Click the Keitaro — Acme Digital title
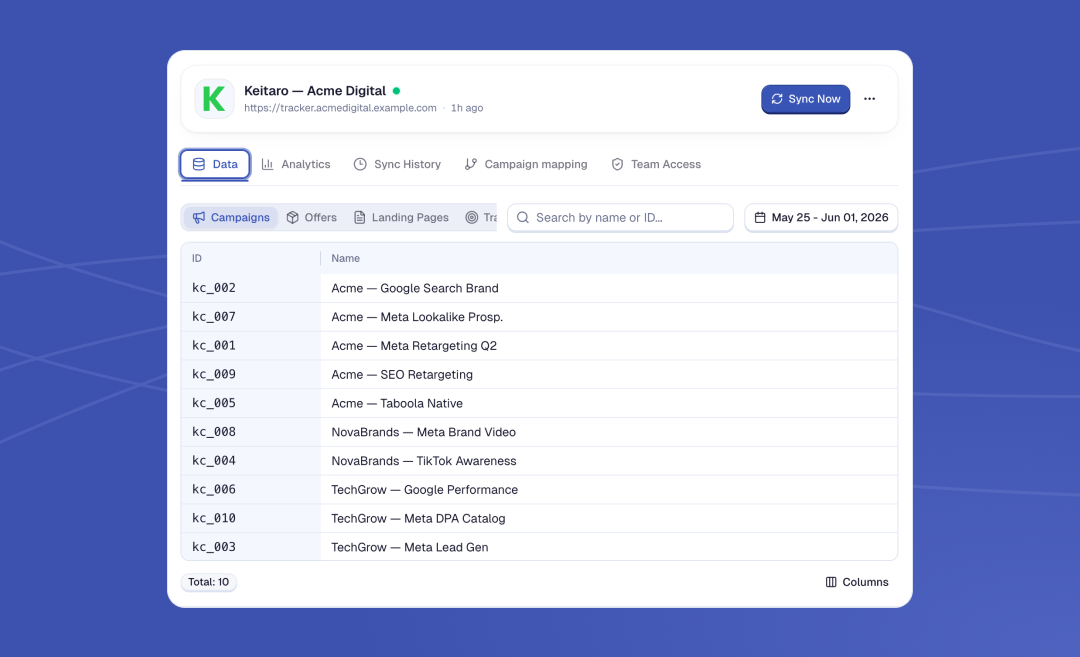The image size is (1080, 657). point(315,91)
